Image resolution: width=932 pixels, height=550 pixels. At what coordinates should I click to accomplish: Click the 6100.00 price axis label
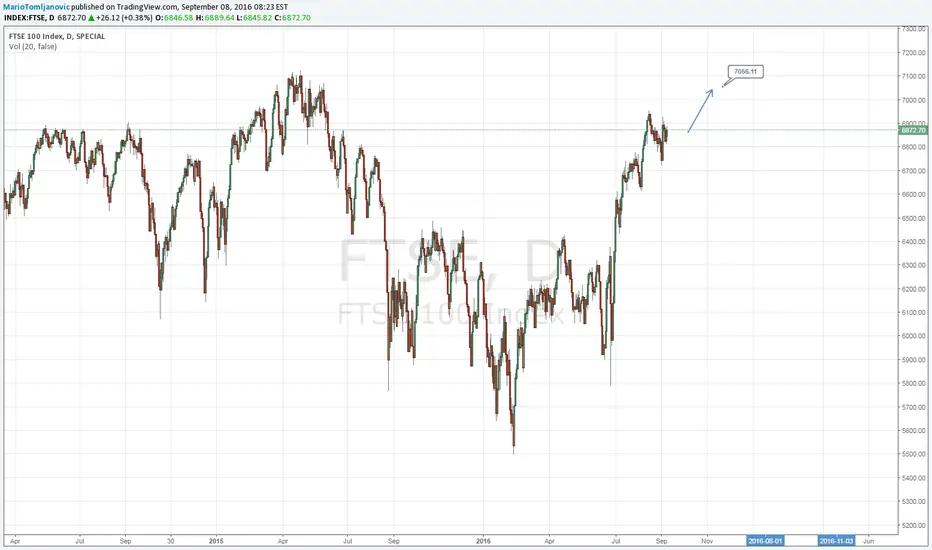914,312
